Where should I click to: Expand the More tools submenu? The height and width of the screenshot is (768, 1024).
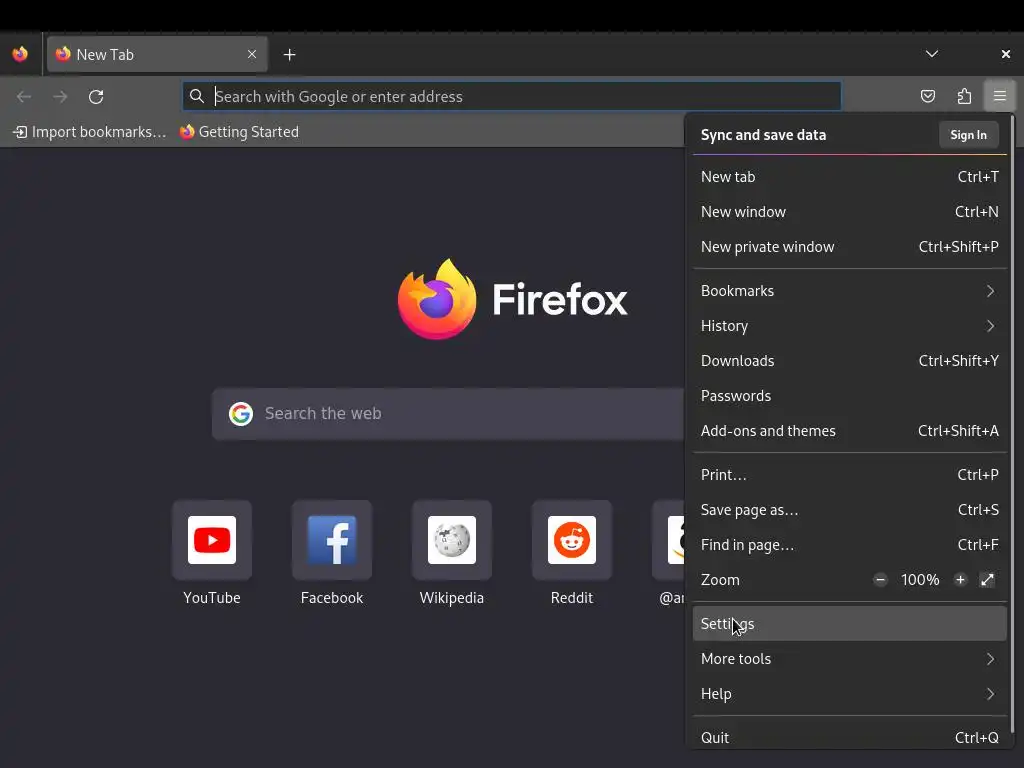(850, 659)
